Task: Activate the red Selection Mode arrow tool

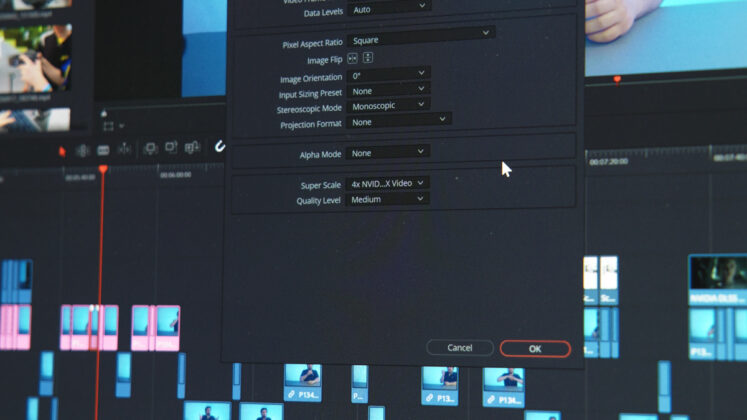Action: [62, 151]
